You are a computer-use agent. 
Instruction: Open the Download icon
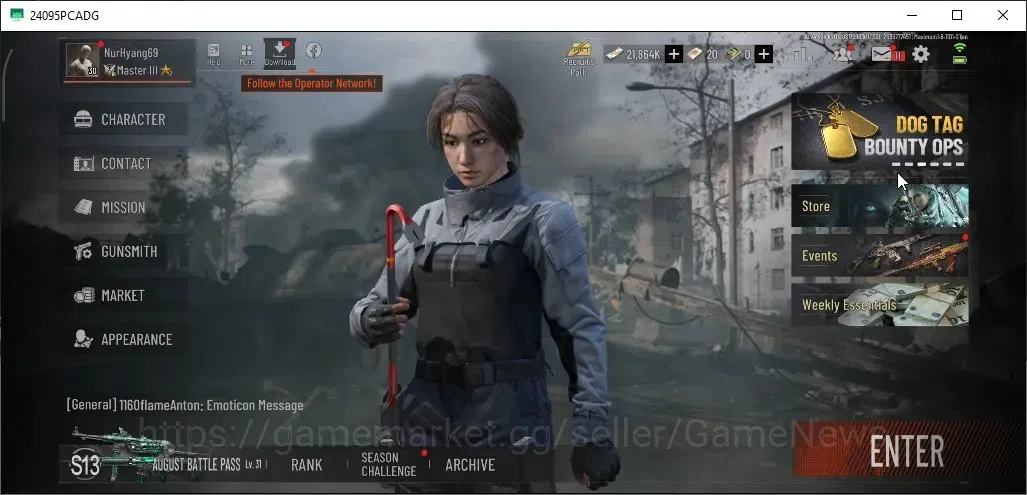coord(280,53)
